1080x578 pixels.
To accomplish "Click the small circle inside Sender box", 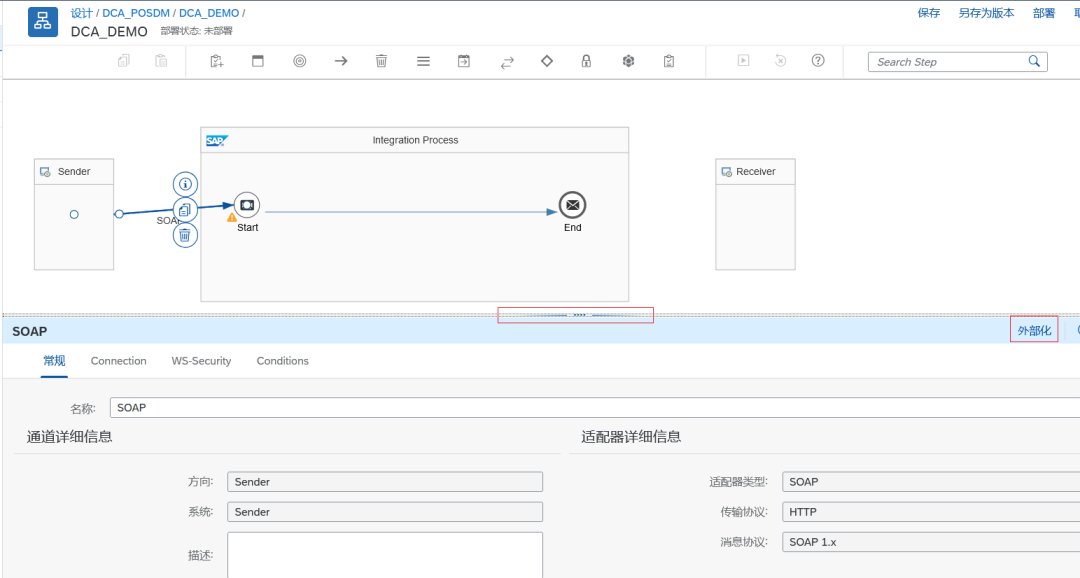I will [x=74, y=214].
